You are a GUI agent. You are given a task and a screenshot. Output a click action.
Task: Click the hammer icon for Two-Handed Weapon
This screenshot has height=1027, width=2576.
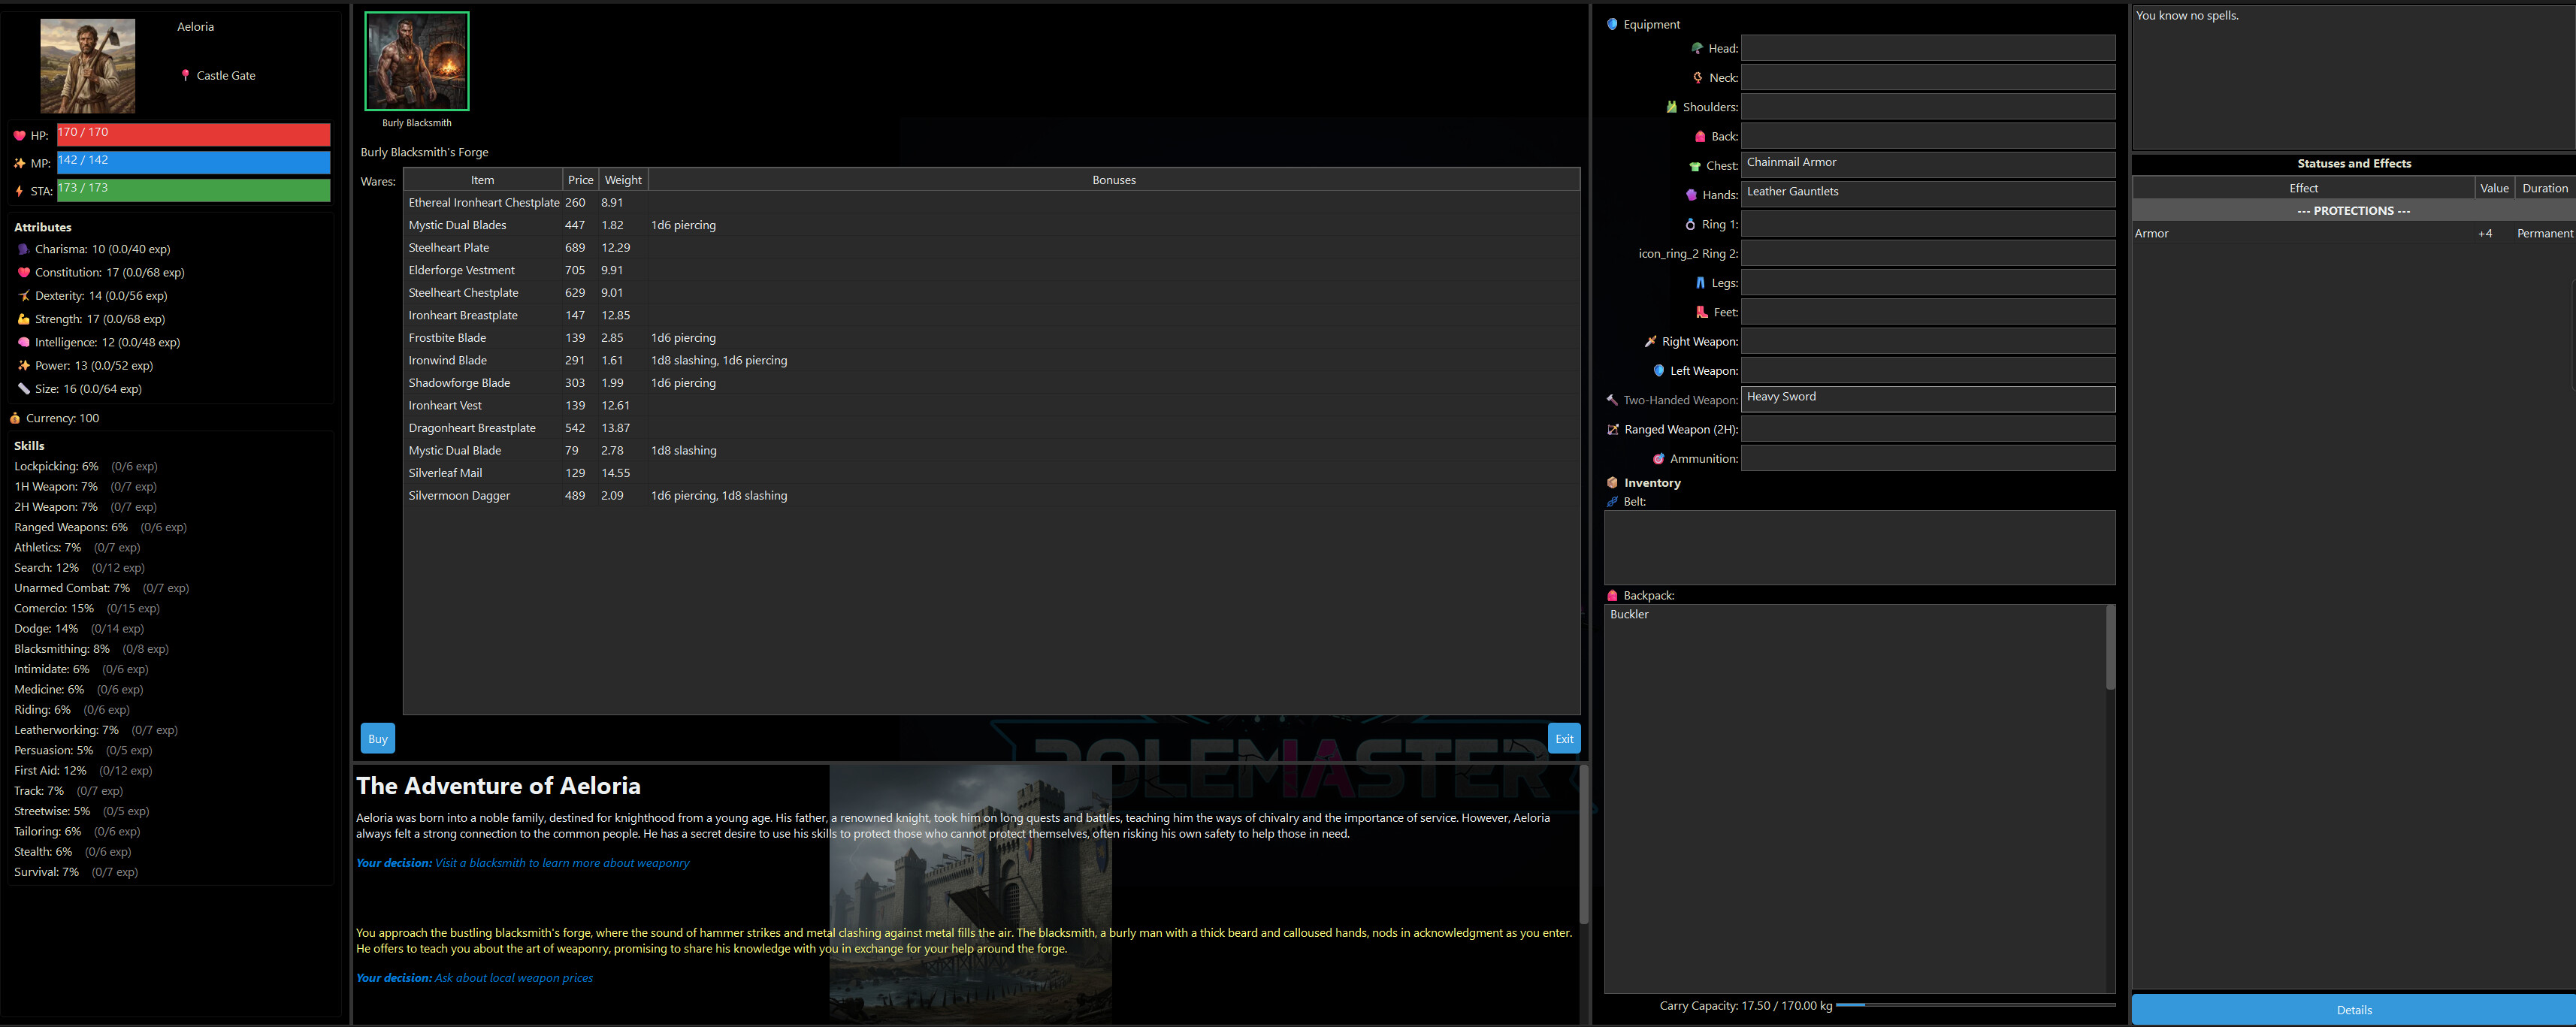[1611, 399]
